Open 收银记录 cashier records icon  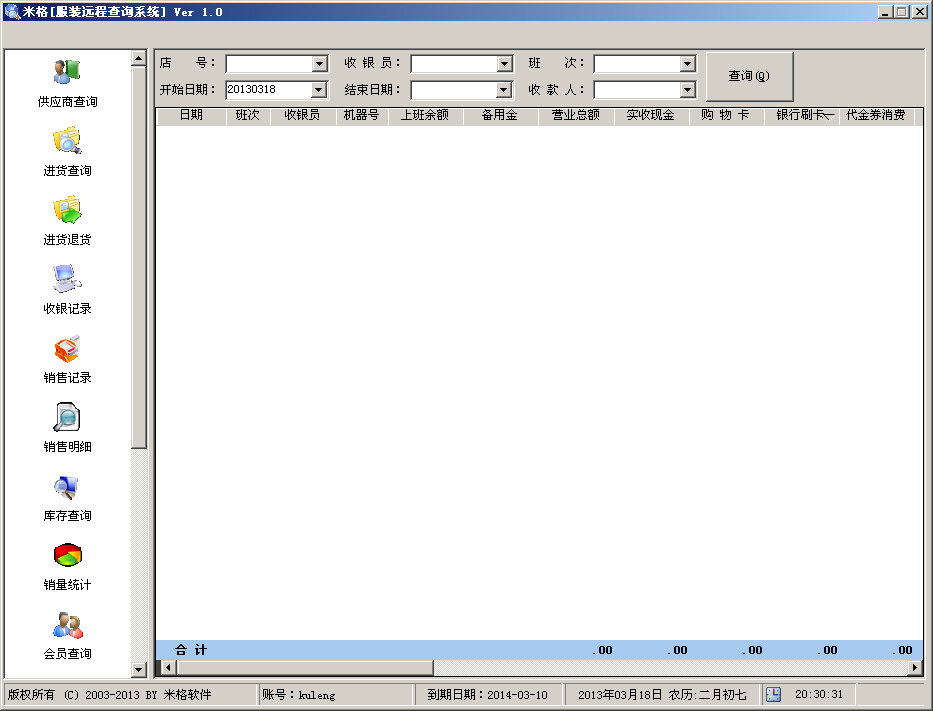point(67,278)
